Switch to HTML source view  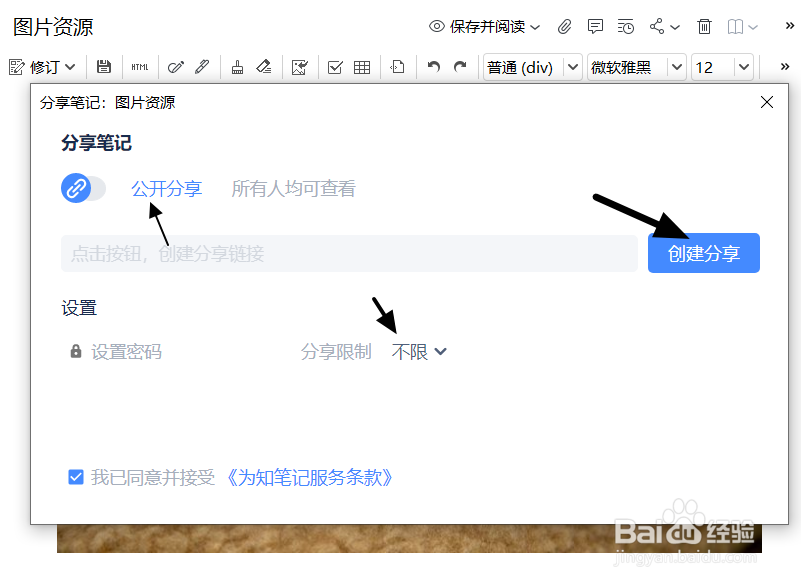(x=139, y=67)
